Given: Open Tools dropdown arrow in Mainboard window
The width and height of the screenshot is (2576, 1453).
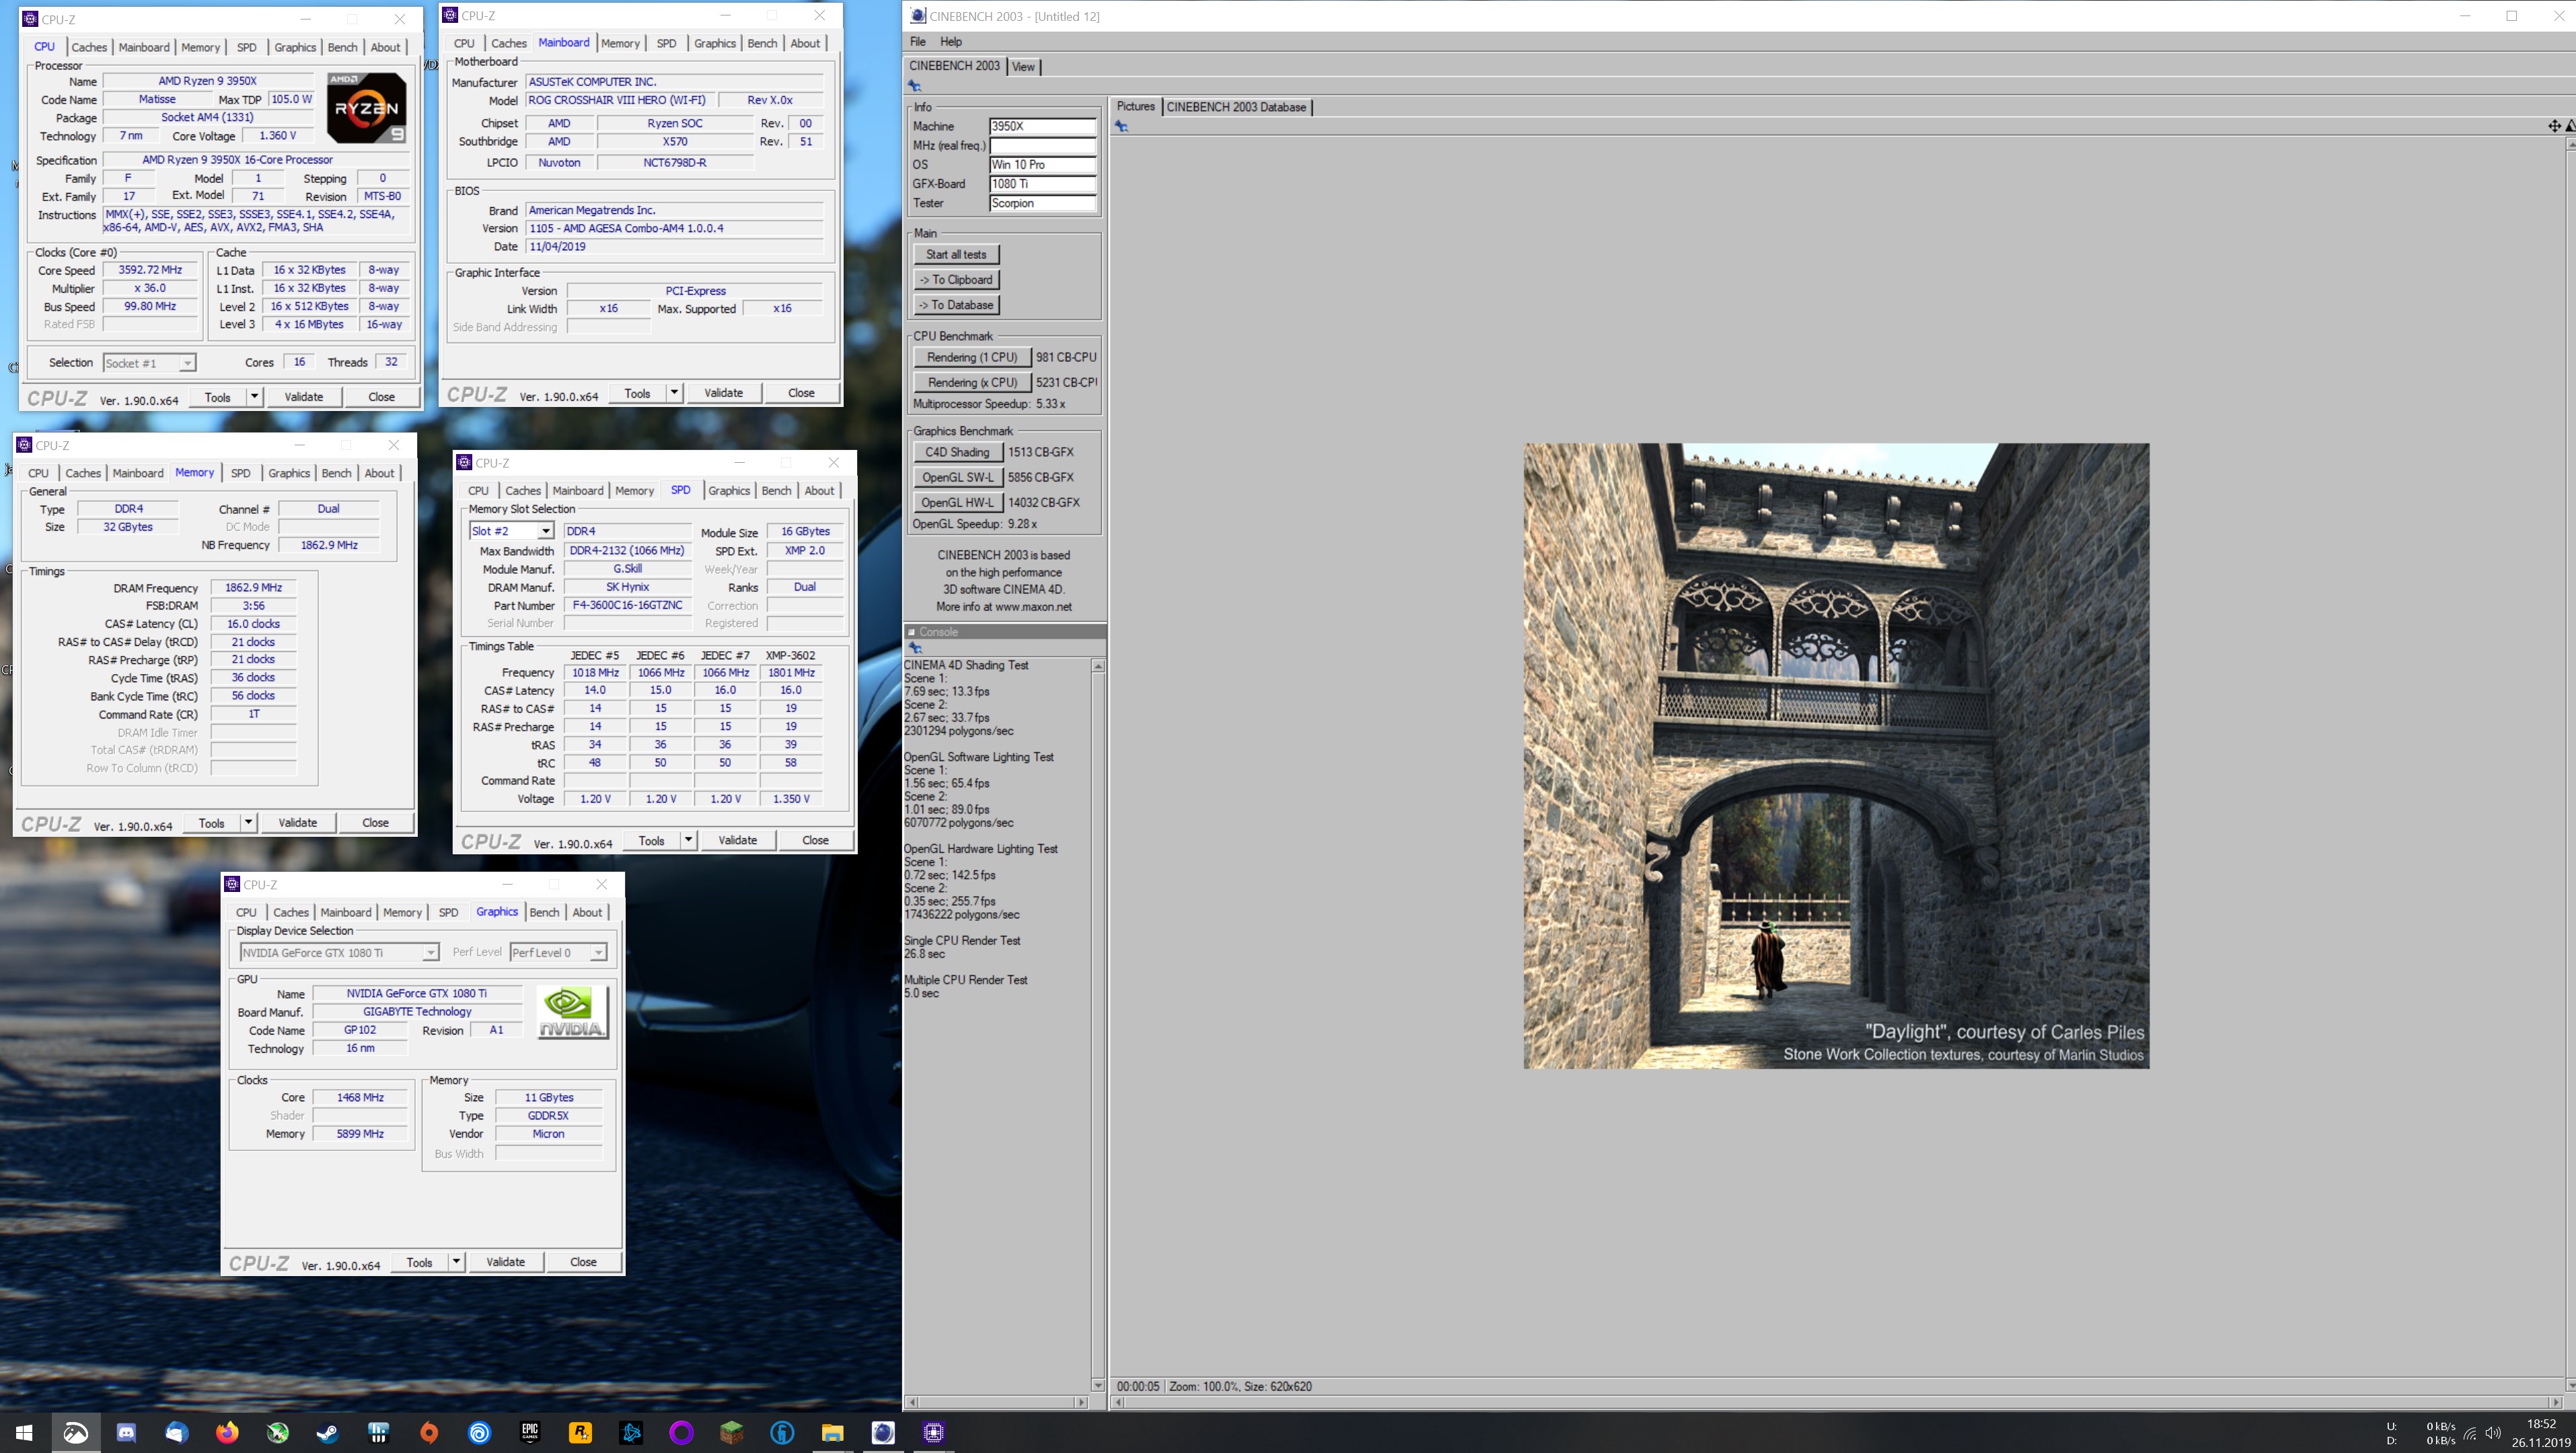Looking at the screenshot, I should pyautogui.click(x=674, y=393).
